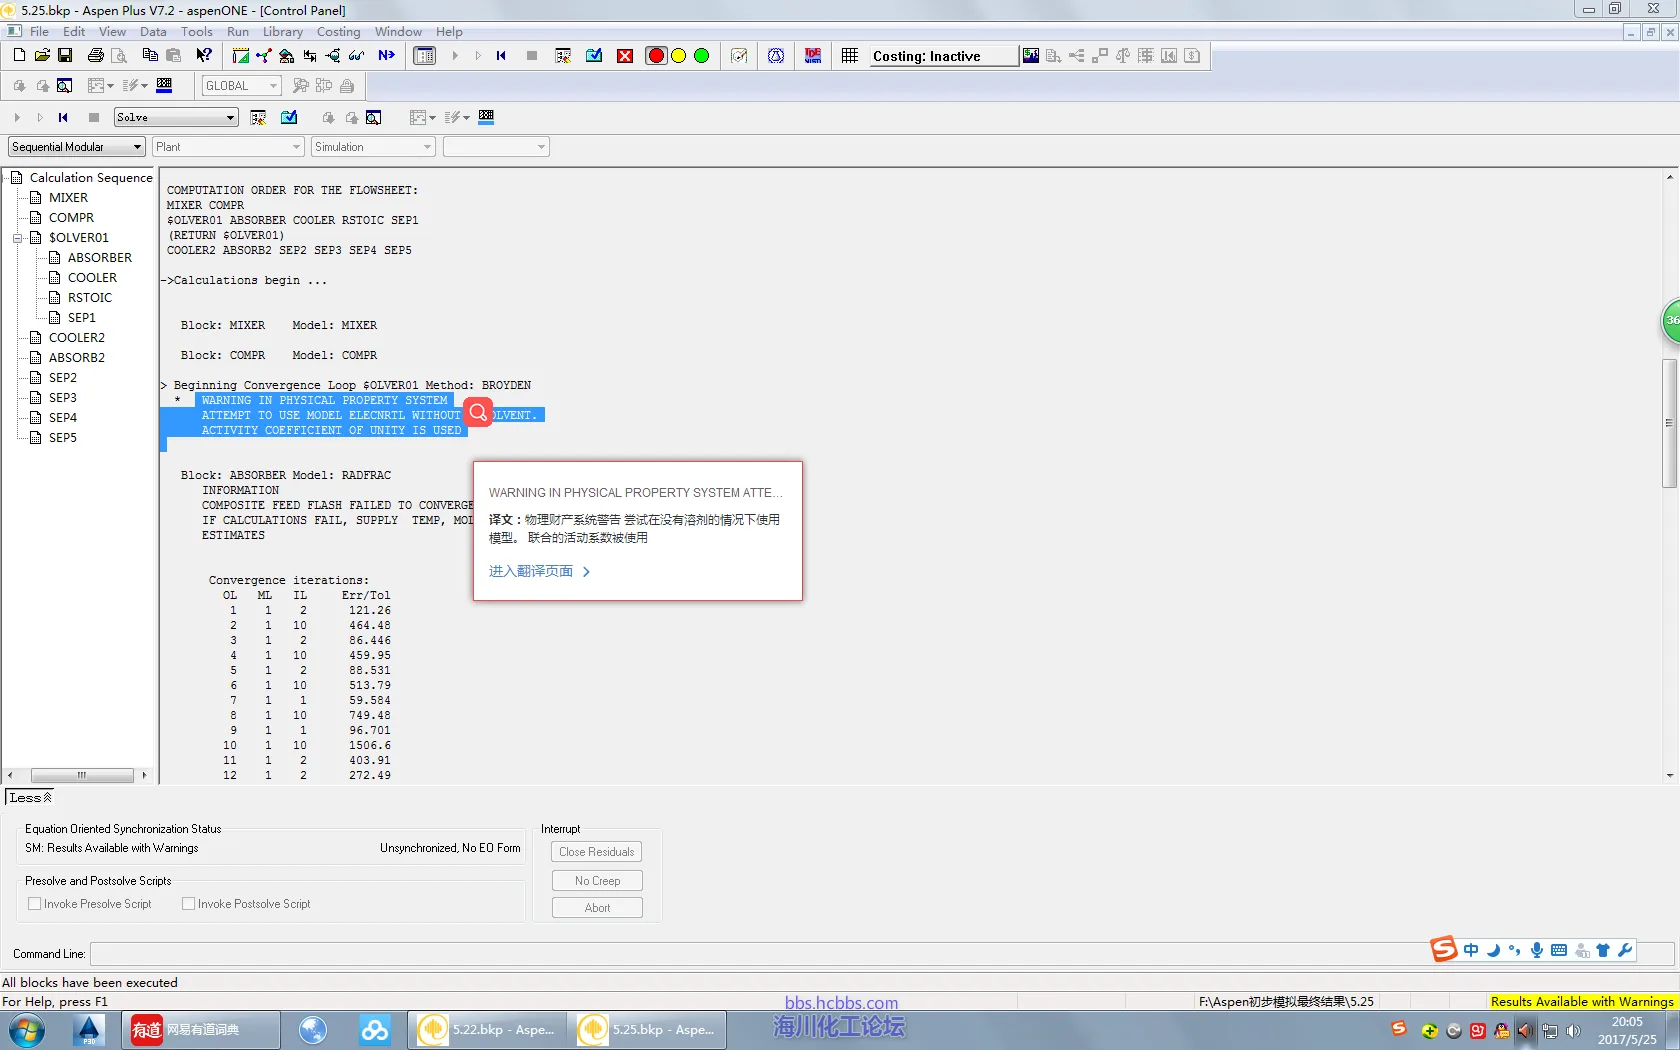Image resolution: width=1680 pixels, height=1050 pixels.
Task: Open the Solve run-mode dropdown
Action: (176, 118)
